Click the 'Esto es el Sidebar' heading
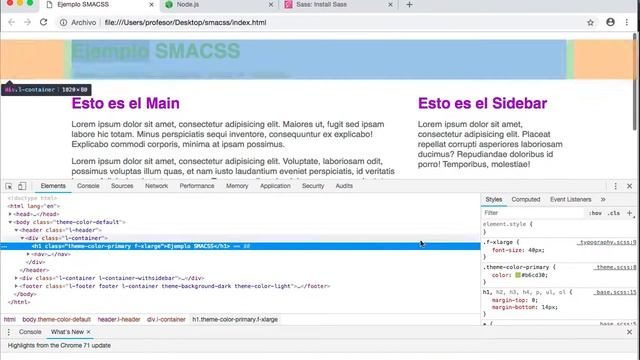The height and width of the screenshot is (360, 640). pos(482,103)
